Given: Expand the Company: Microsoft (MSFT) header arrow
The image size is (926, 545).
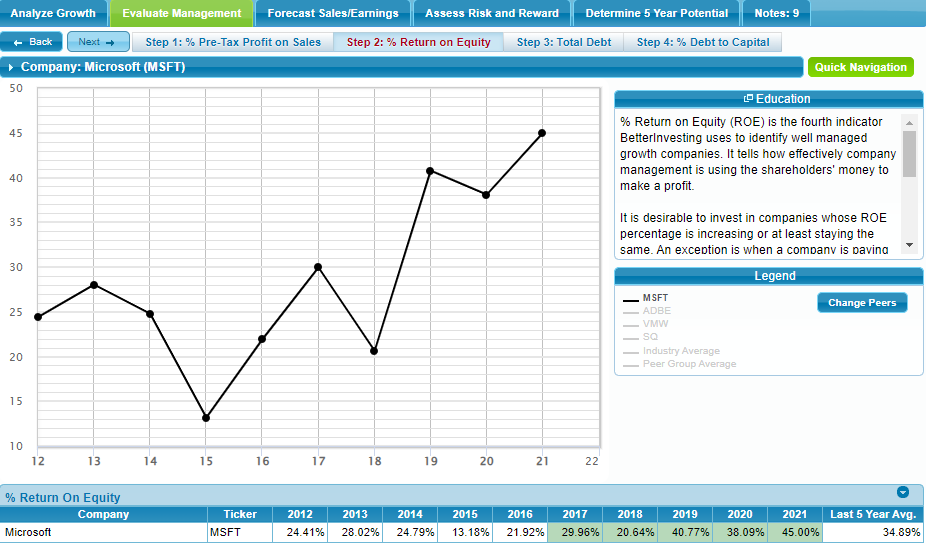Looking at the screenshot, I should tap(11, 67).
